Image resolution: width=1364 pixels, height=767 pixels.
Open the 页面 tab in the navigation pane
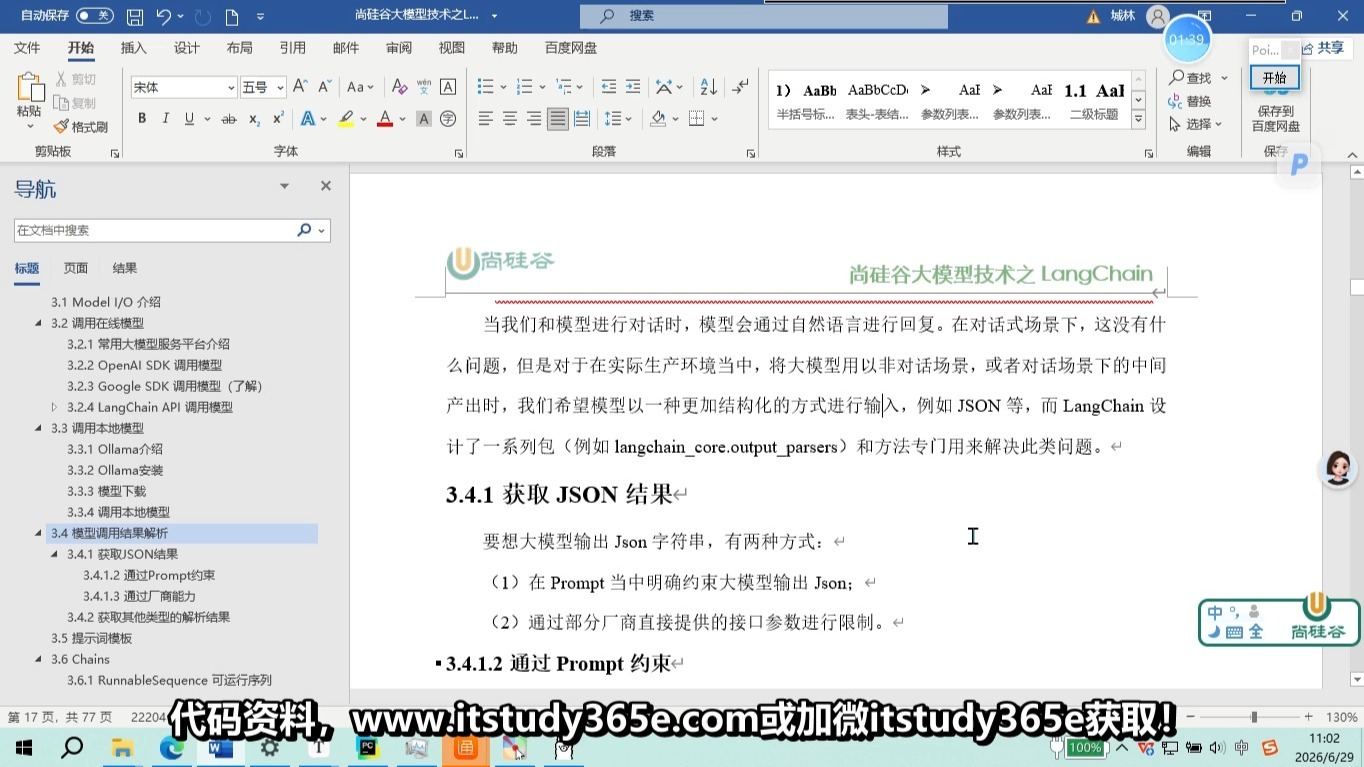[x=76, y=268]
